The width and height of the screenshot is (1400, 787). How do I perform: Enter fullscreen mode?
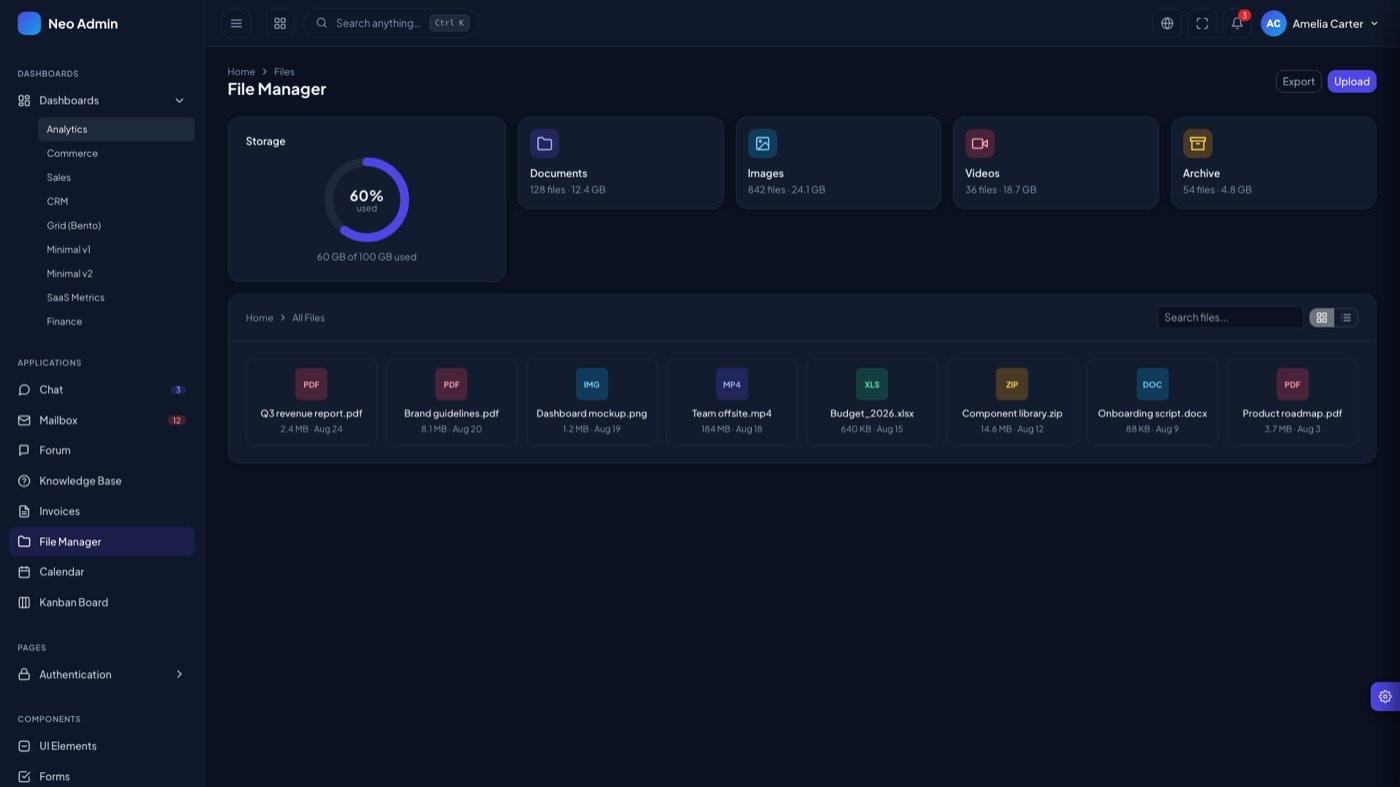click(1202, 23)
